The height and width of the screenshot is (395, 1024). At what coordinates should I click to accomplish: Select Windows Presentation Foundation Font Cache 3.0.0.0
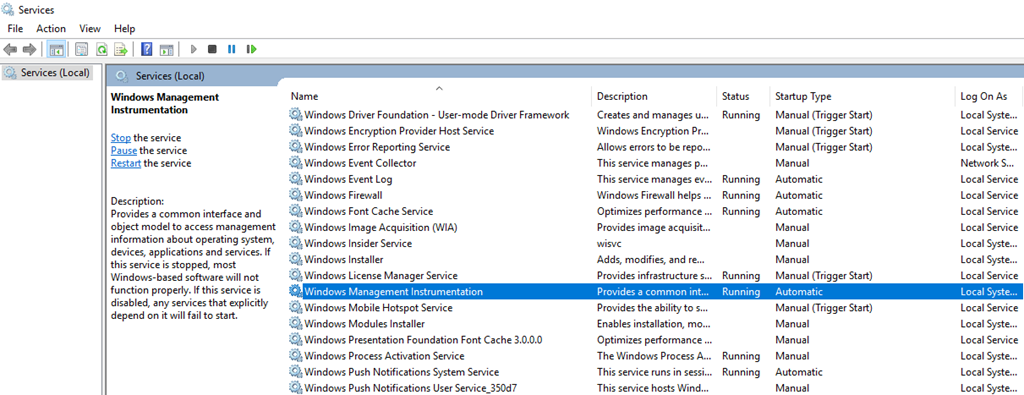click(x=423, y=340)
